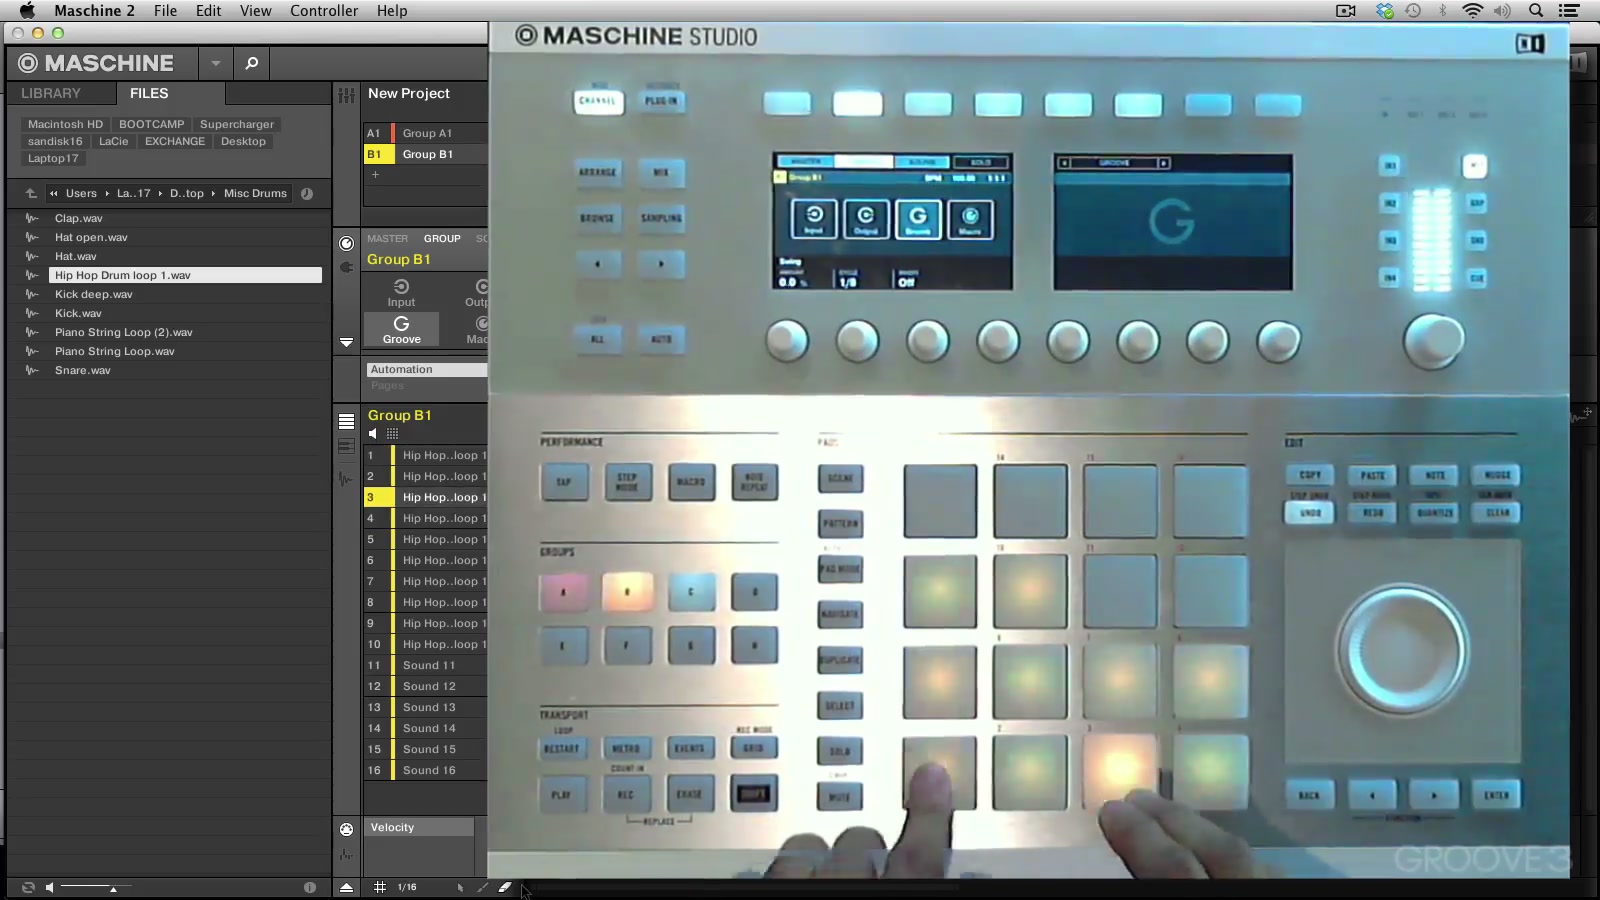This screenshot has width=1600, height=900.
Task: Select sound slot 5 Hip Hop loop
Action: click(426, 539)
